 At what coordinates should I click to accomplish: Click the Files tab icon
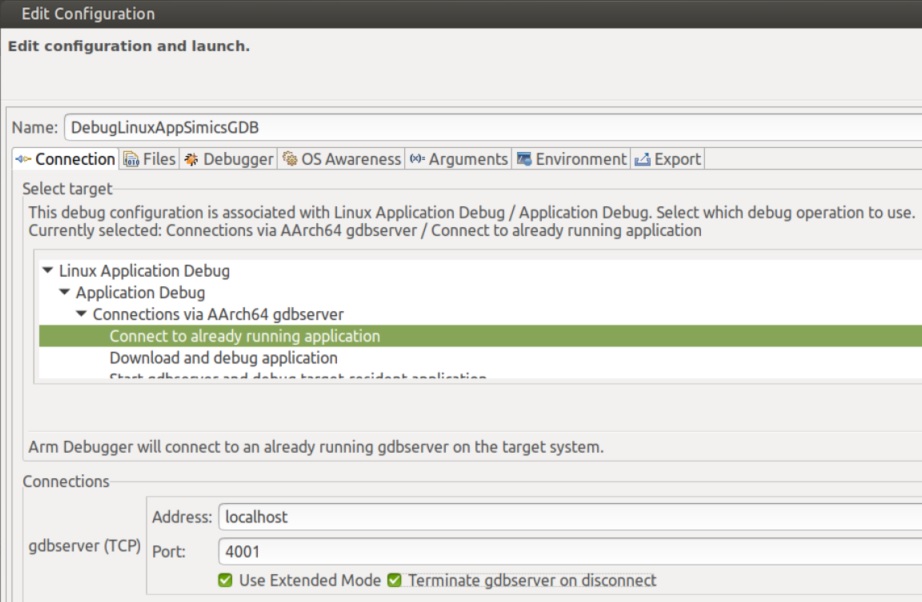131,159
